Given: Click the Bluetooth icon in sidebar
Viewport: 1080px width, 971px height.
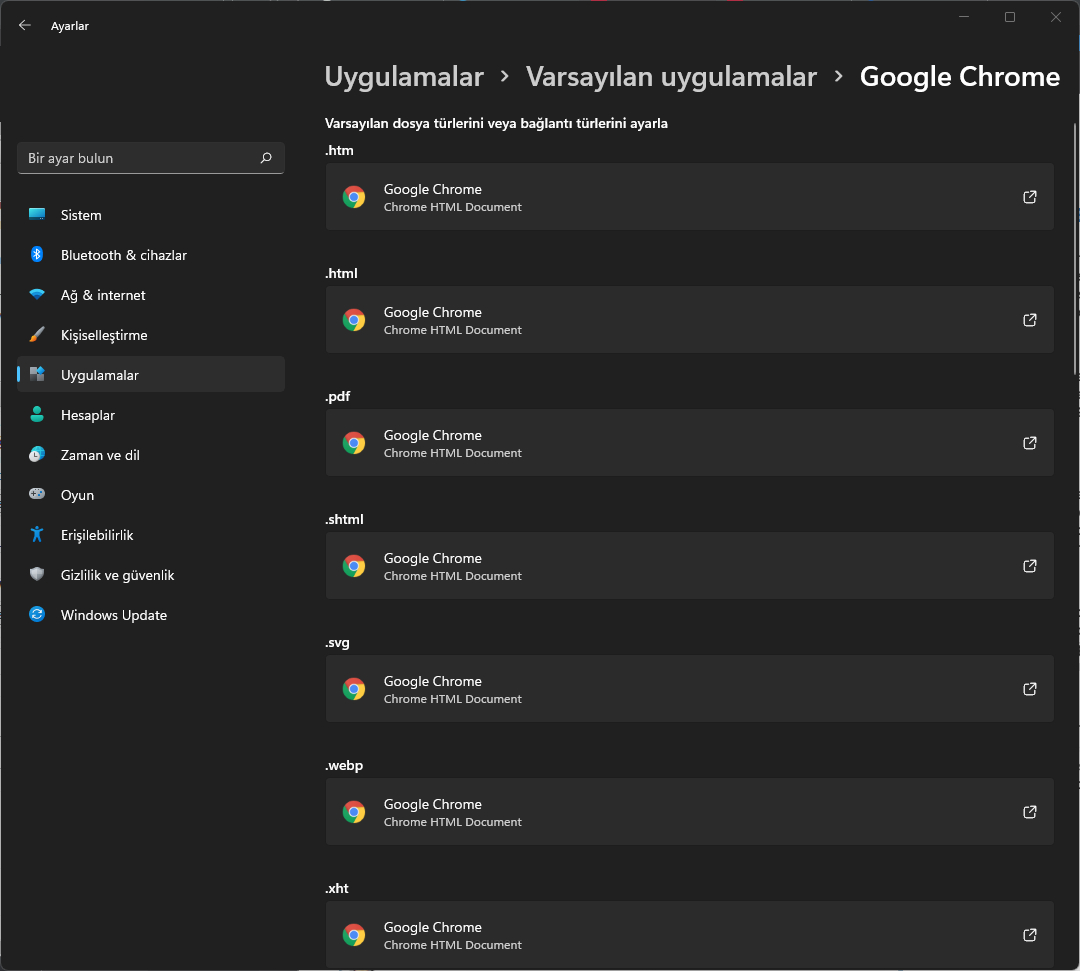Looking at the screenshot, I should (37, 255).
